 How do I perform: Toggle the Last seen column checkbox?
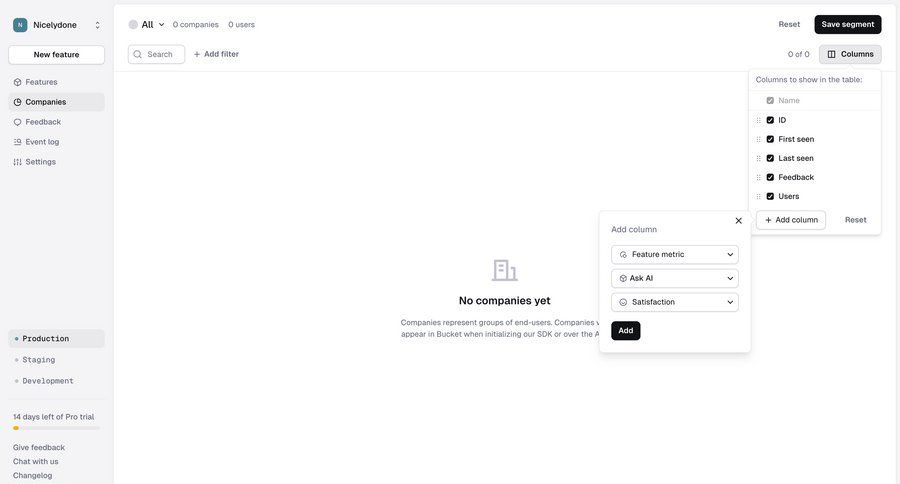770,158
